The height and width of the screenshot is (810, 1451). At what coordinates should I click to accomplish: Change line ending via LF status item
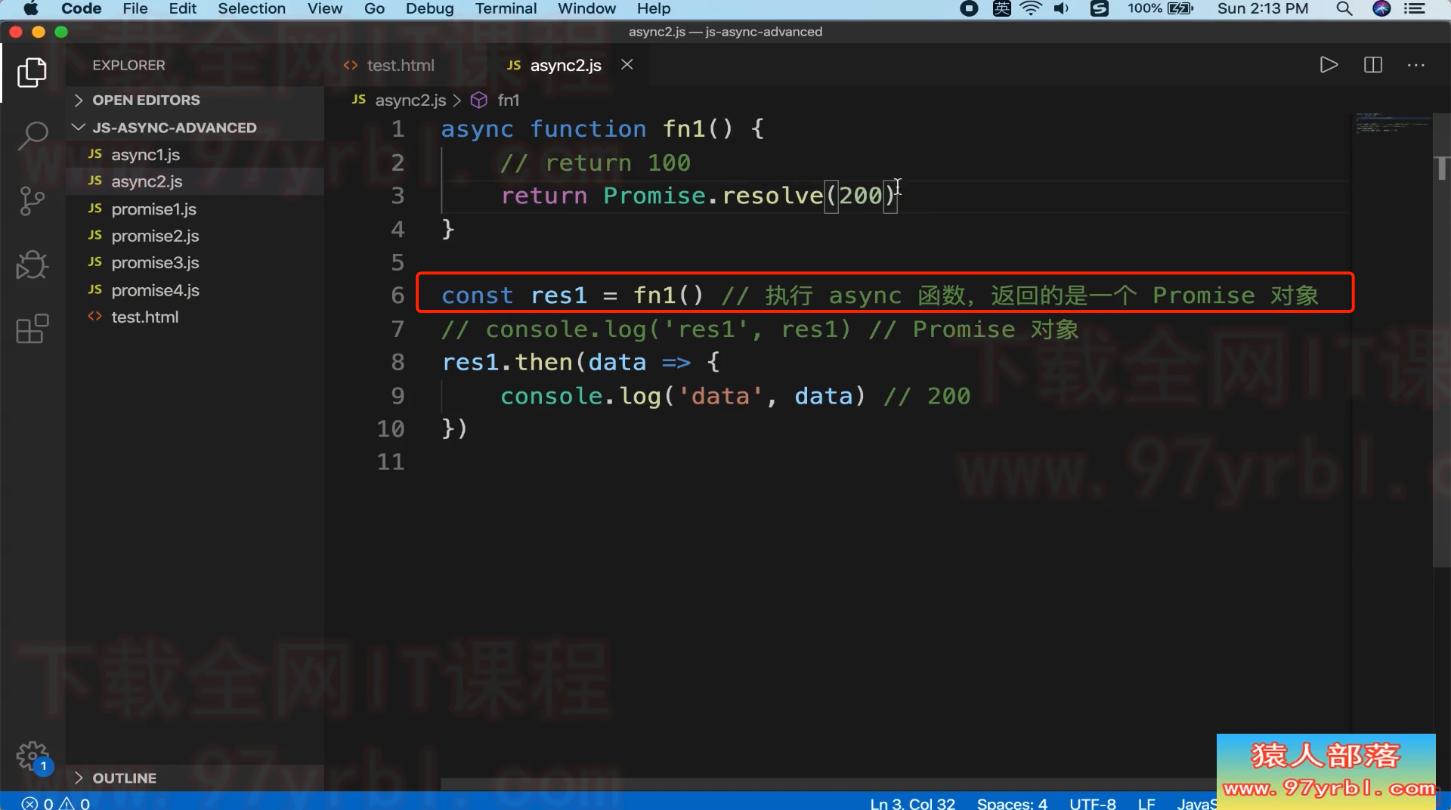pyautogui.click(x=1146, y=803)
